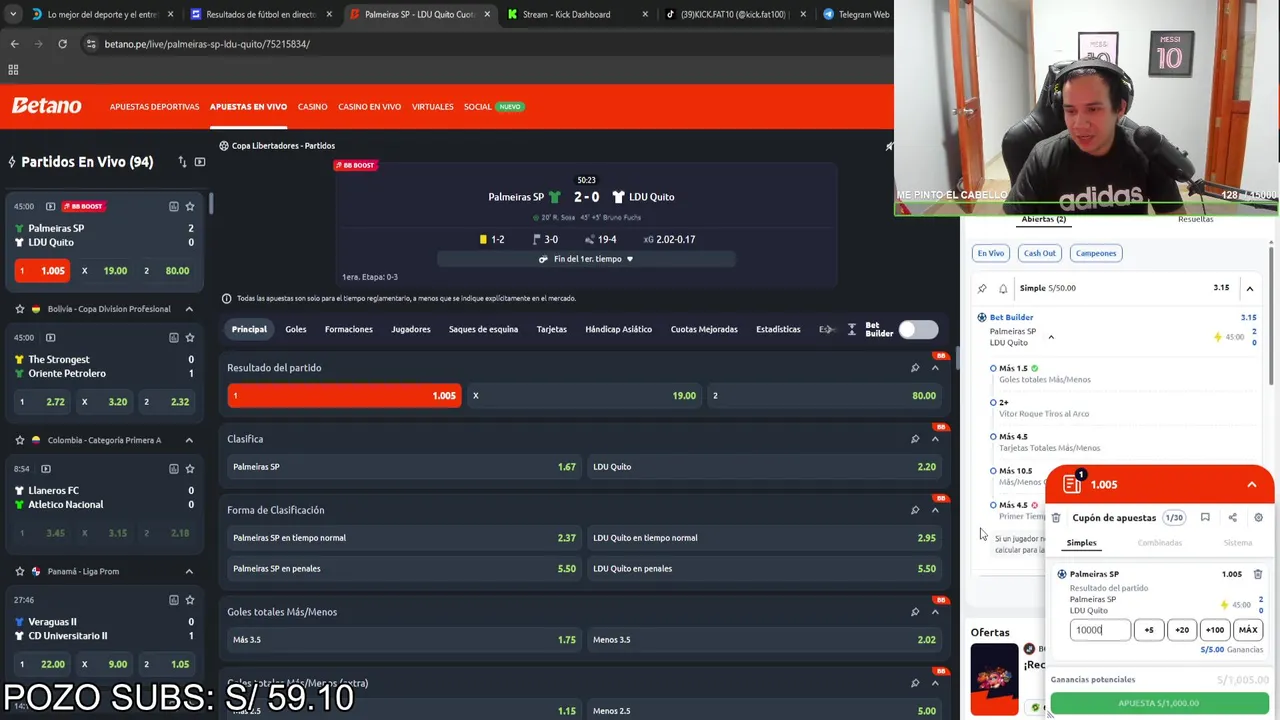Click the Cash Out filter chip
1280x720 pixels.
1039,253
